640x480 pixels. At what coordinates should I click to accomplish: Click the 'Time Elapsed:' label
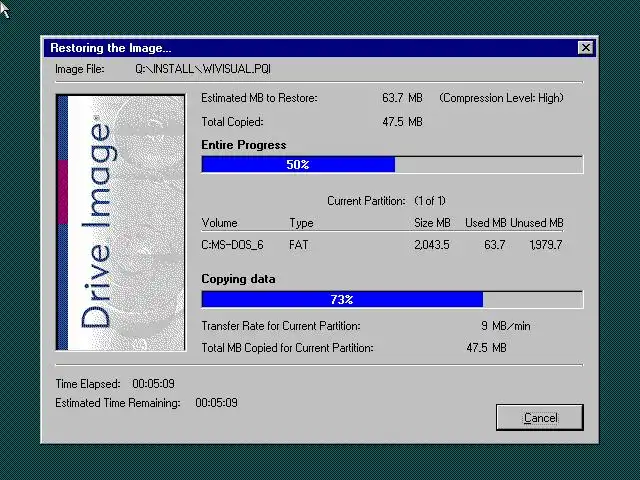88,384
